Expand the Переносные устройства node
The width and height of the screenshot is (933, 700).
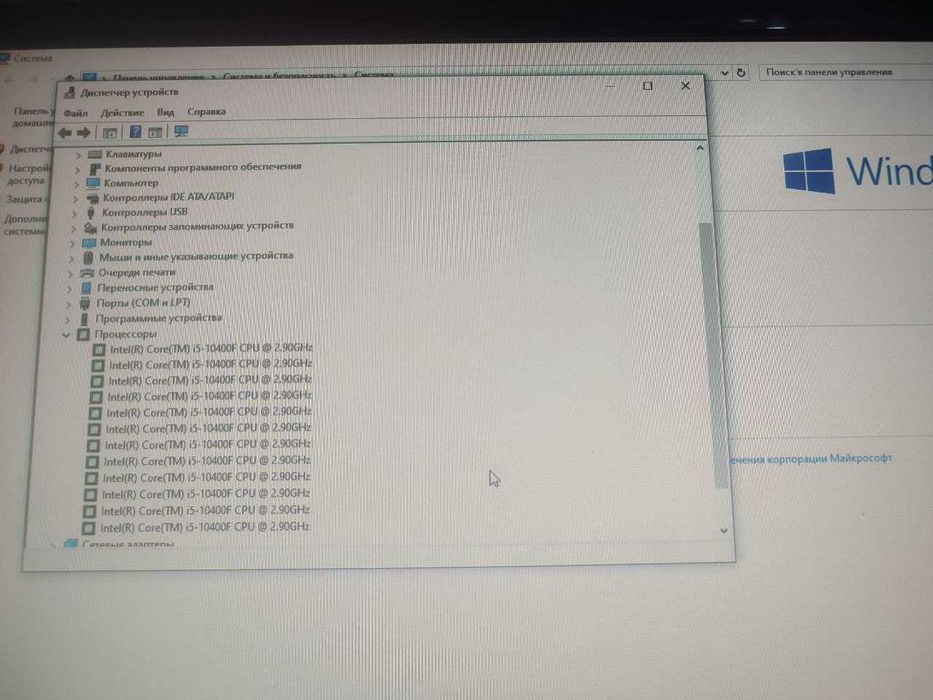tap(69, 289)
